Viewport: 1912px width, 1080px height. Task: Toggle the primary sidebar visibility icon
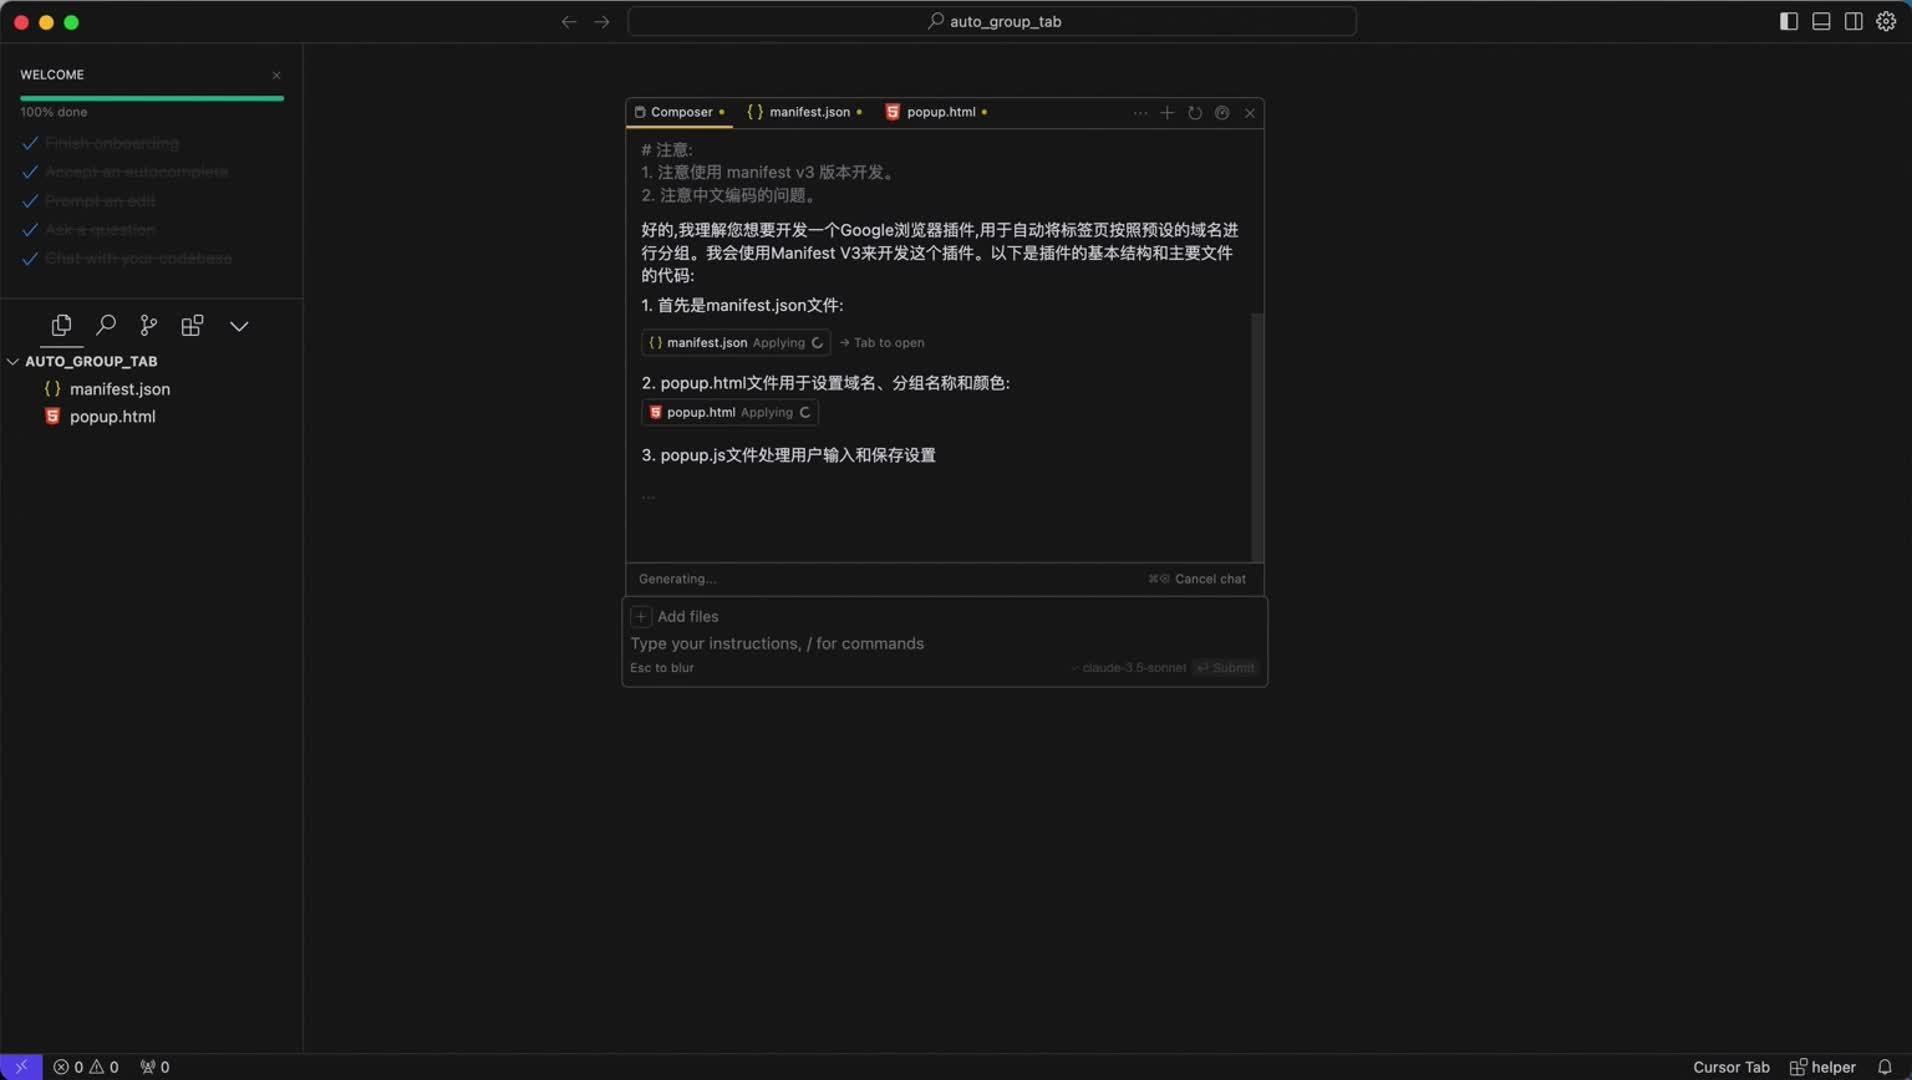pyautogui.click(x=1788, y=20)
